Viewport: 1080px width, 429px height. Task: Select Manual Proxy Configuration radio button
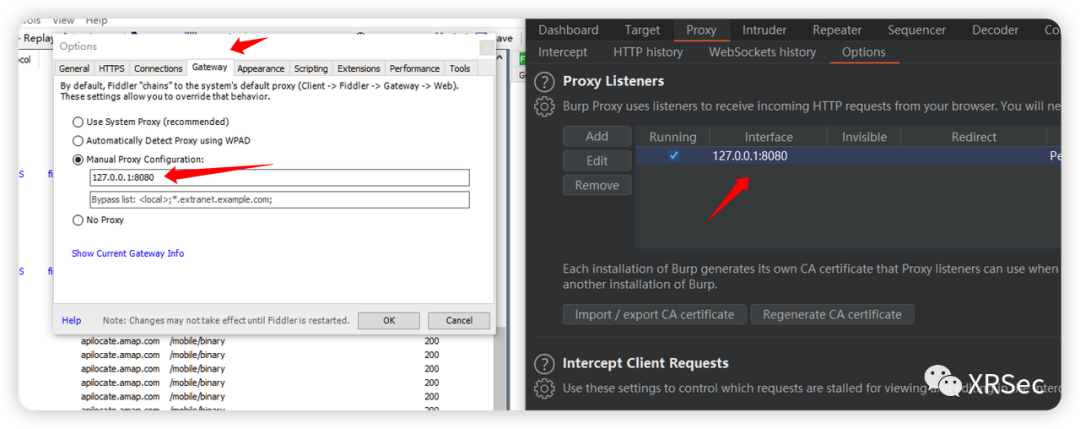tap(78, 160)
